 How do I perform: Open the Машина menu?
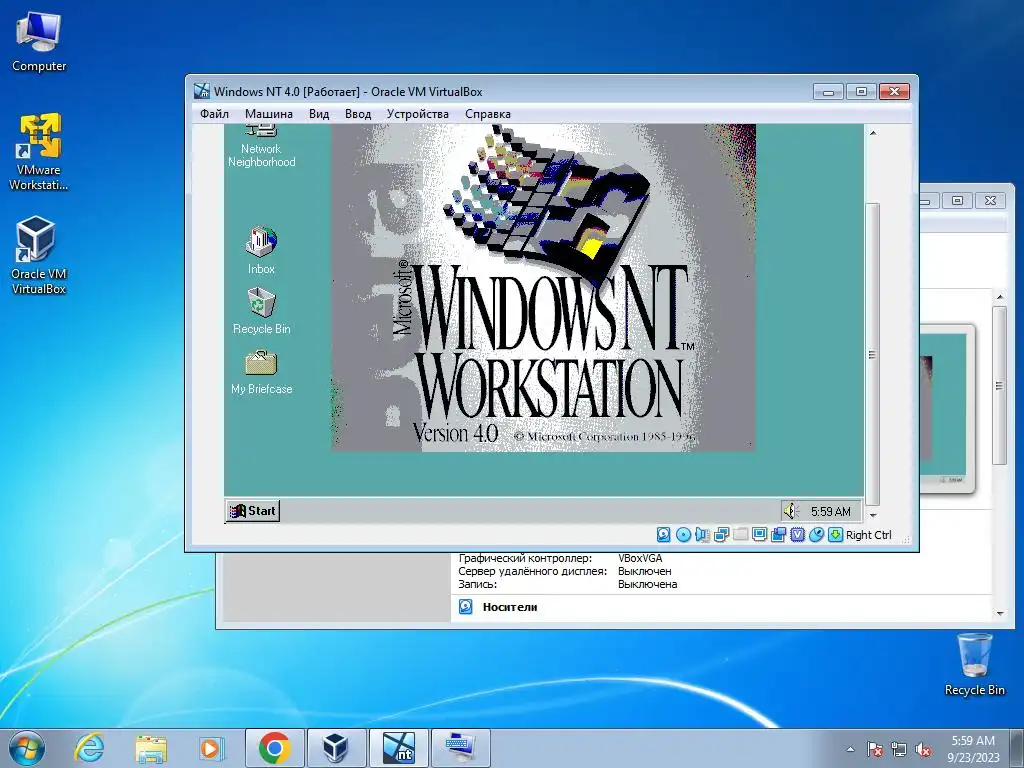pos(268,114)
